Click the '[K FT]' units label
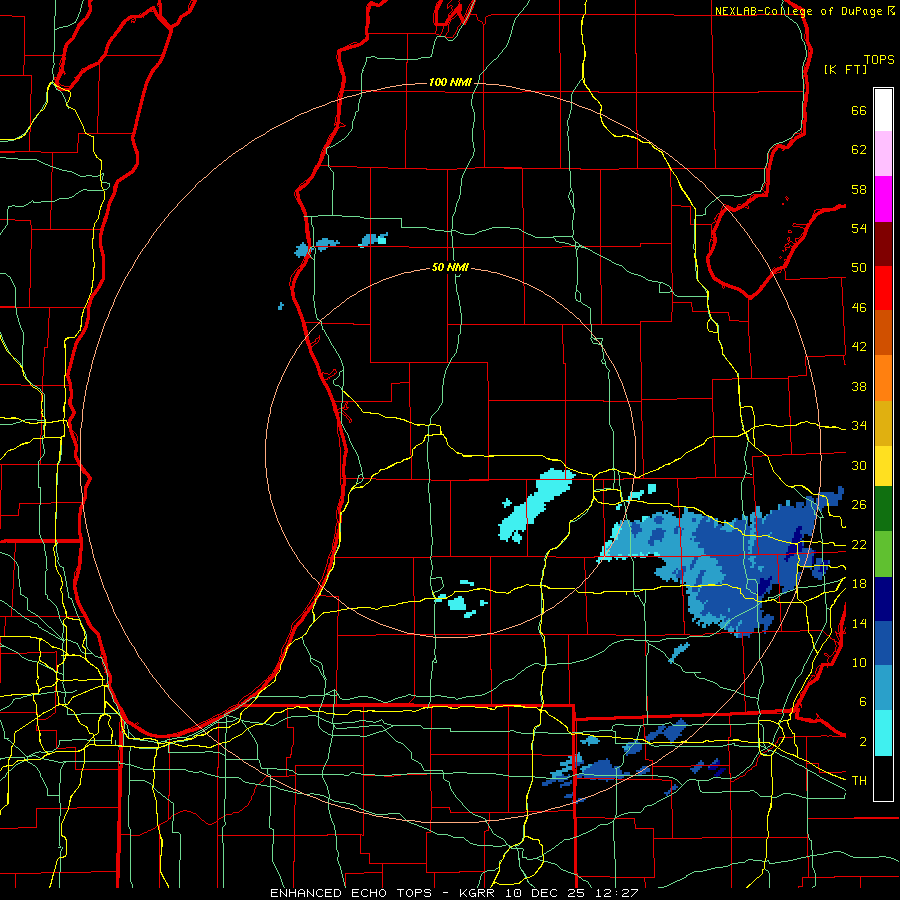This screenshot has width=900, height=900. (x=845, y=70)
